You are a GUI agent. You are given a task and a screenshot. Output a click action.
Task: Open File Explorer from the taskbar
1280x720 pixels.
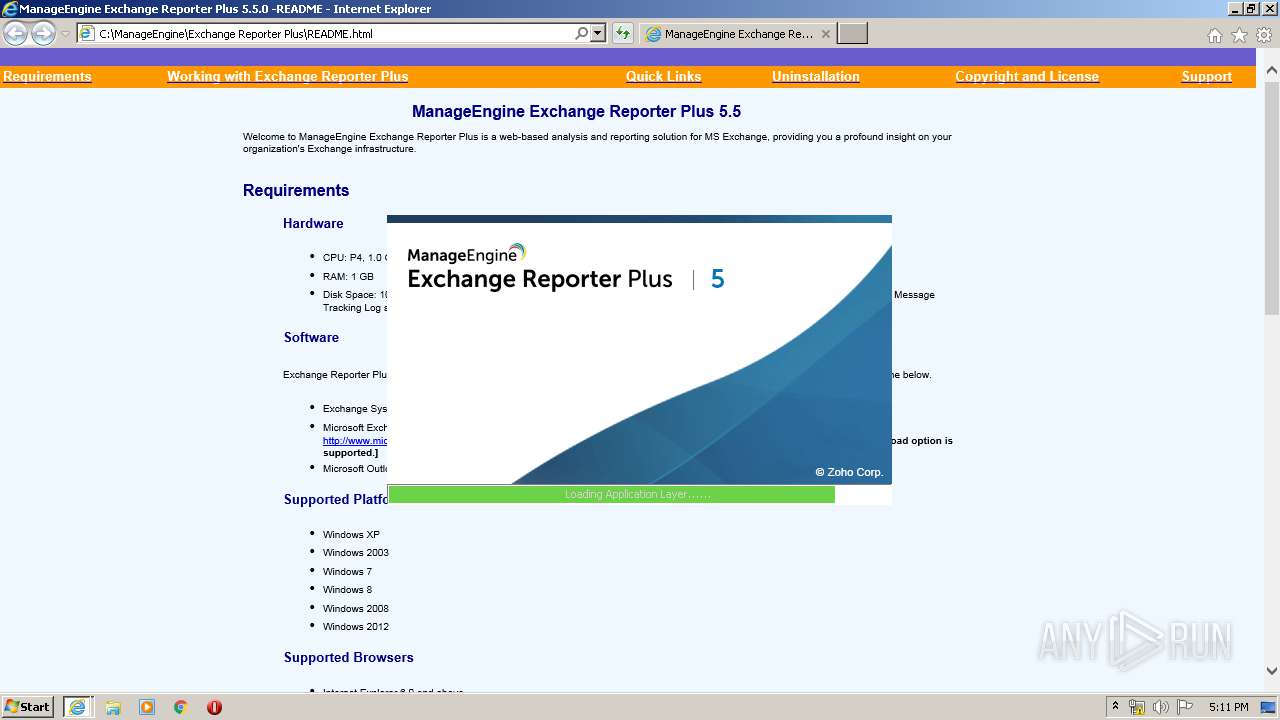point(113,707)
